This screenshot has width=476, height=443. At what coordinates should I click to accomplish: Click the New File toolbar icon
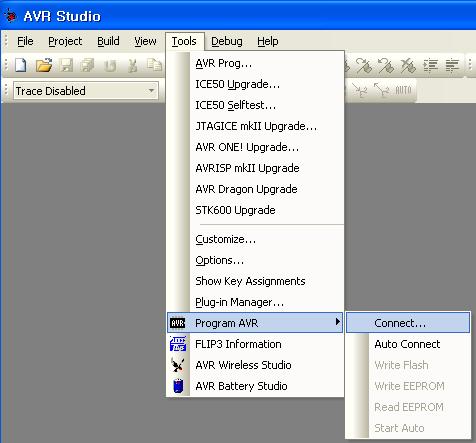tap(21, 65)
